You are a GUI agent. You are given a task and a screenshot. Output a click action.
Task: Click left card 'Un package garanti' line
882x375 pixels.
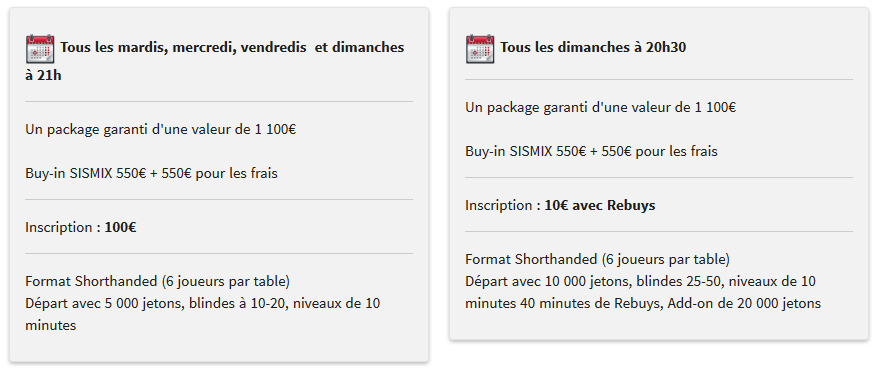(161, 130)
